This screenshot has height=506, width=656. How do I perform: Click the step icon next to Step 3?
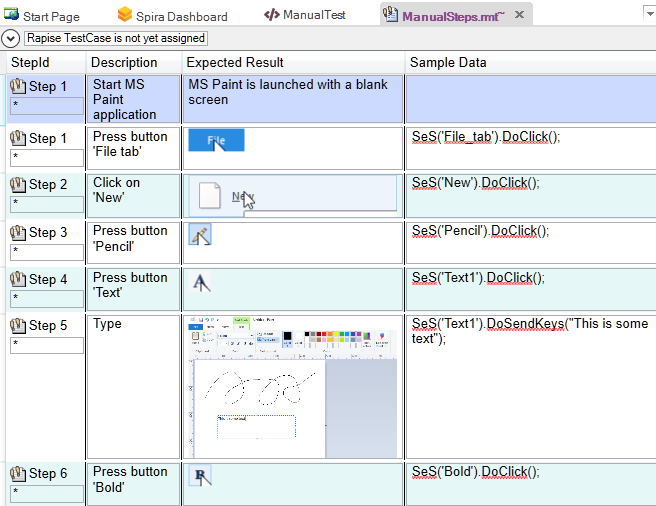pyautogui.click(x=17, y=233)
